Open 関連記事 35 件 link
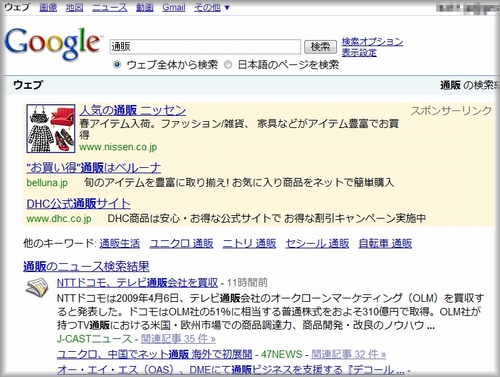This screenshot has width=500, height=377. click(178, 339)
